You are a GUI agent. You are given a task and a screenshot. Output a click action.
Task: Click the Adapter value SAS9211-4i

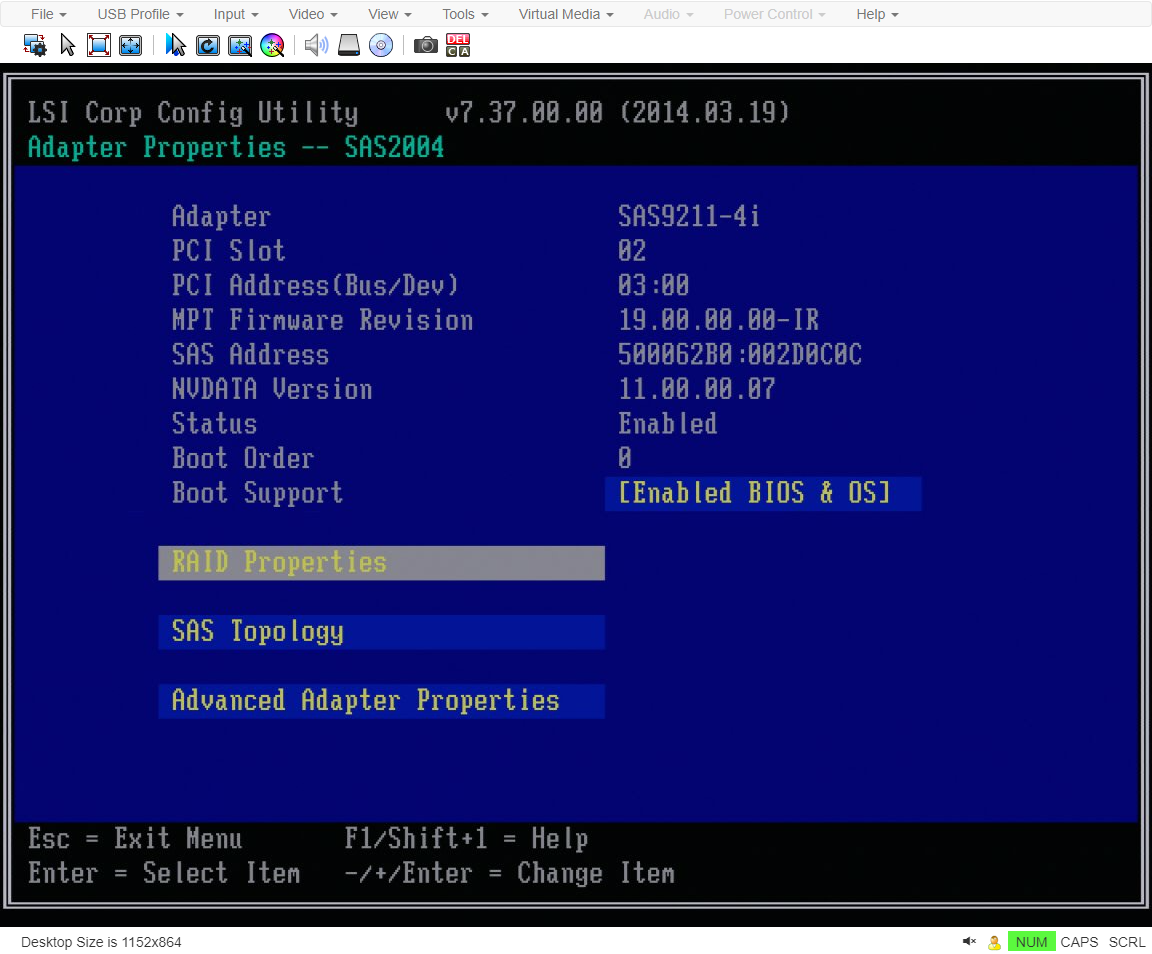tap(688, 216)
